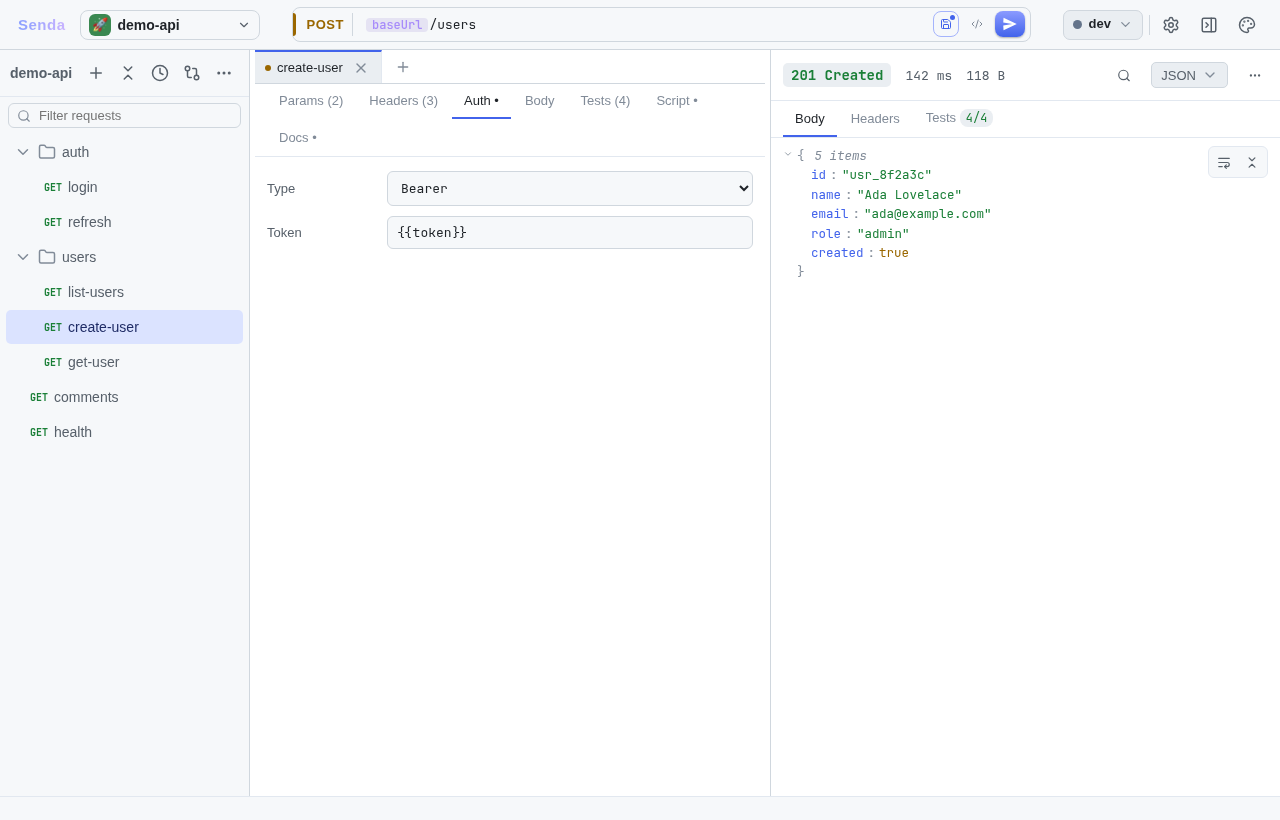Screen dimensions: 1280x820
Task: Open the generate code snippet icon
Action: (977, 24)
